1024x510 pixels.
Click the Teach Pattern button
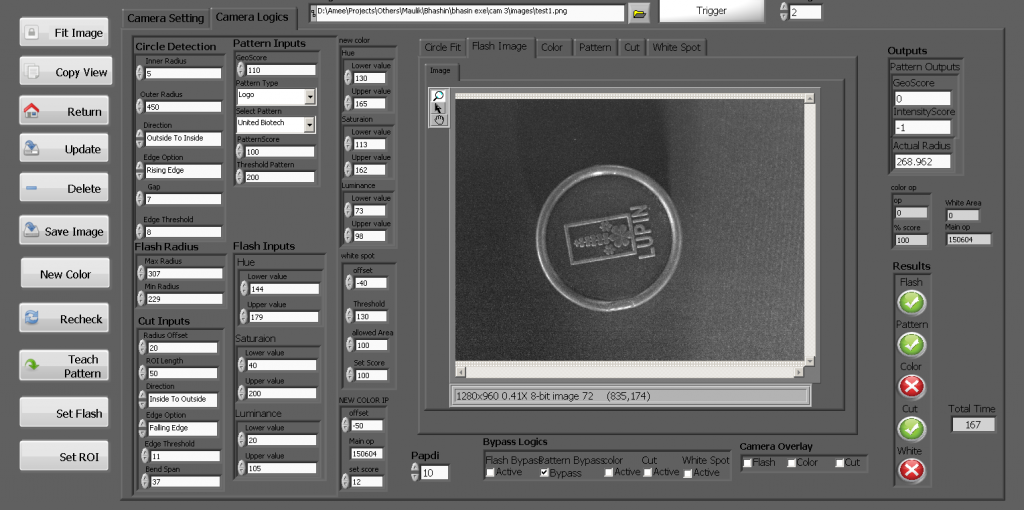(64, 366)
